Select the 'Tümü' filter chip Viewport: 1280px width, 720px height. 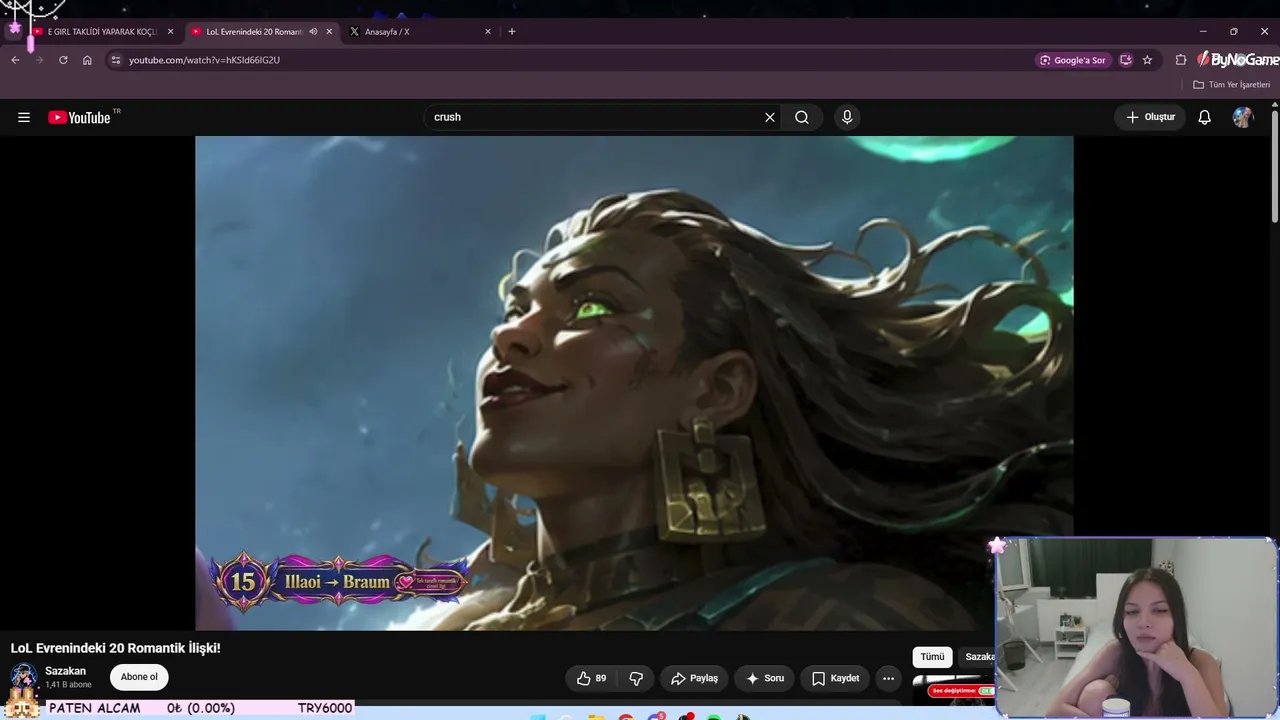coord(932,657)
